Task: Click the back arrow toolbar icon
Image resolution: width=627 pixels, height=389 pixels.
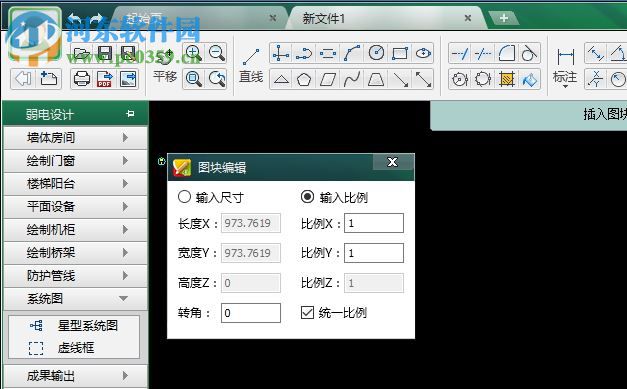Action: click(23, 78)
